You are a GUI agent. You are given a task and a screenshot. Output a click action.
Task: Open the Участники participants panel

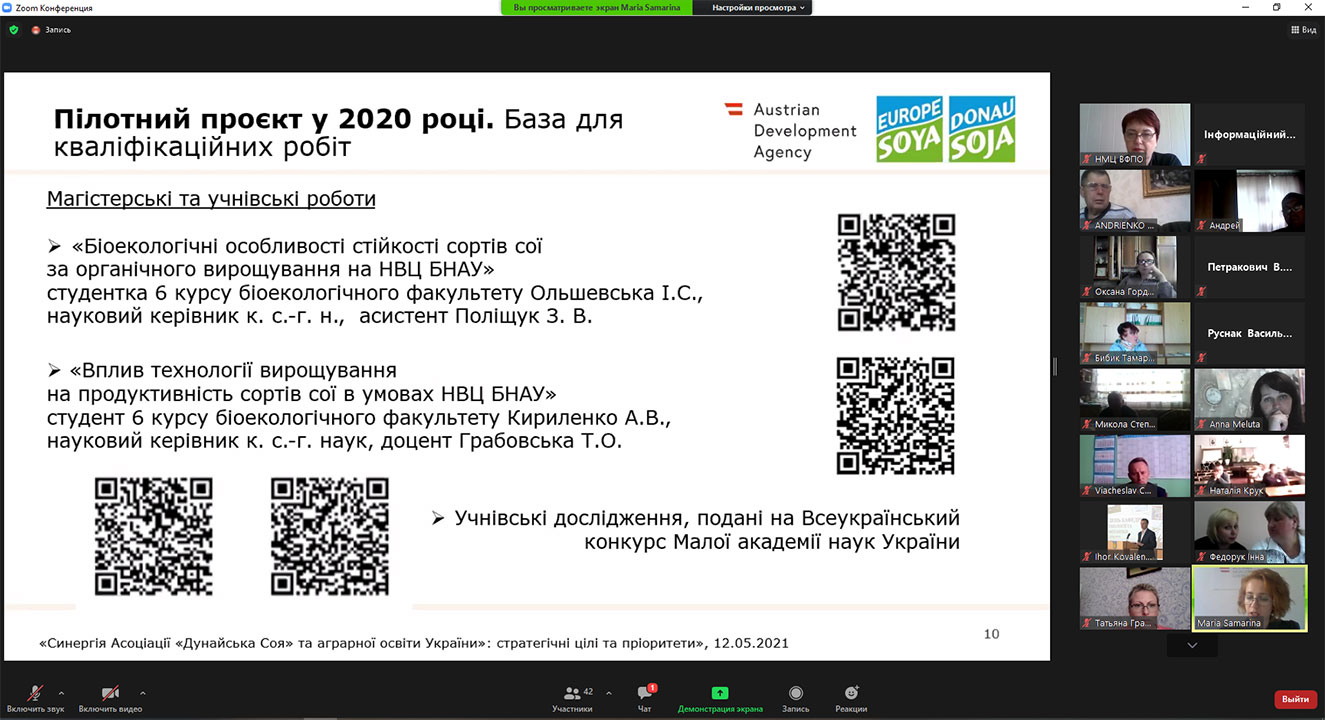pyautogui.click(x=572, y=698)
